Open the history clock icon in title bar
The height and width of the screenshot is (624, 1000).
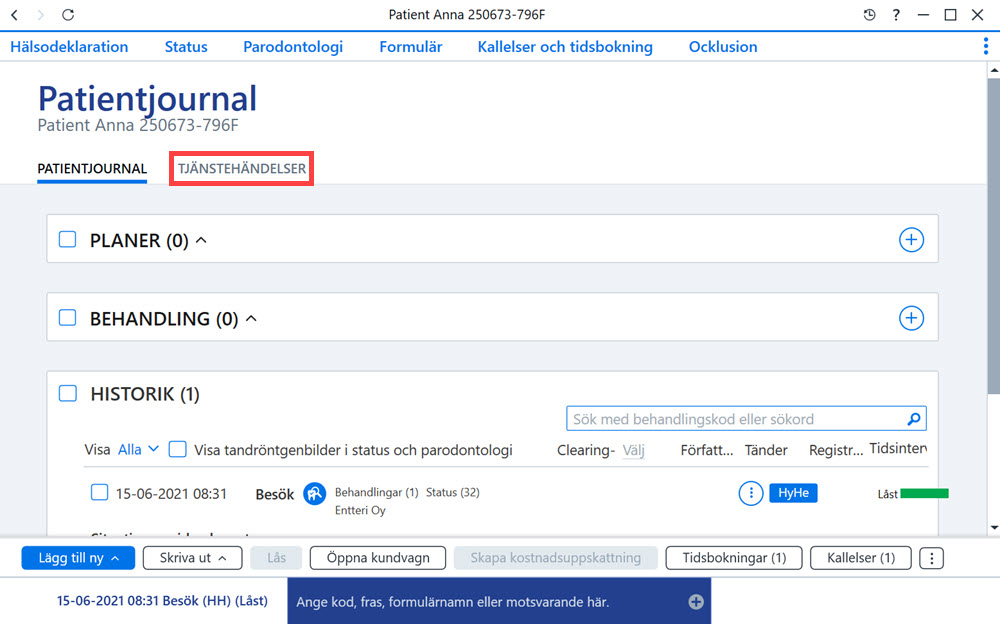pyautogui.click(x=869, y=15)
